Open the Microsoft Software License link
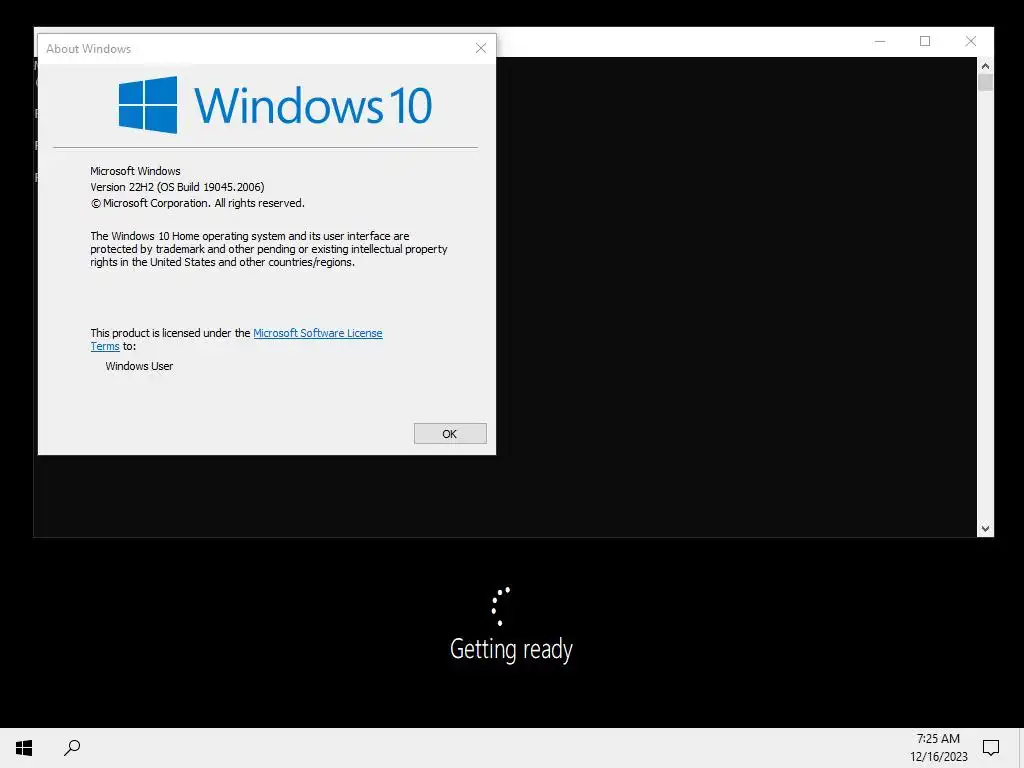The image size is (1024, 768). click(x=317, y=333)
